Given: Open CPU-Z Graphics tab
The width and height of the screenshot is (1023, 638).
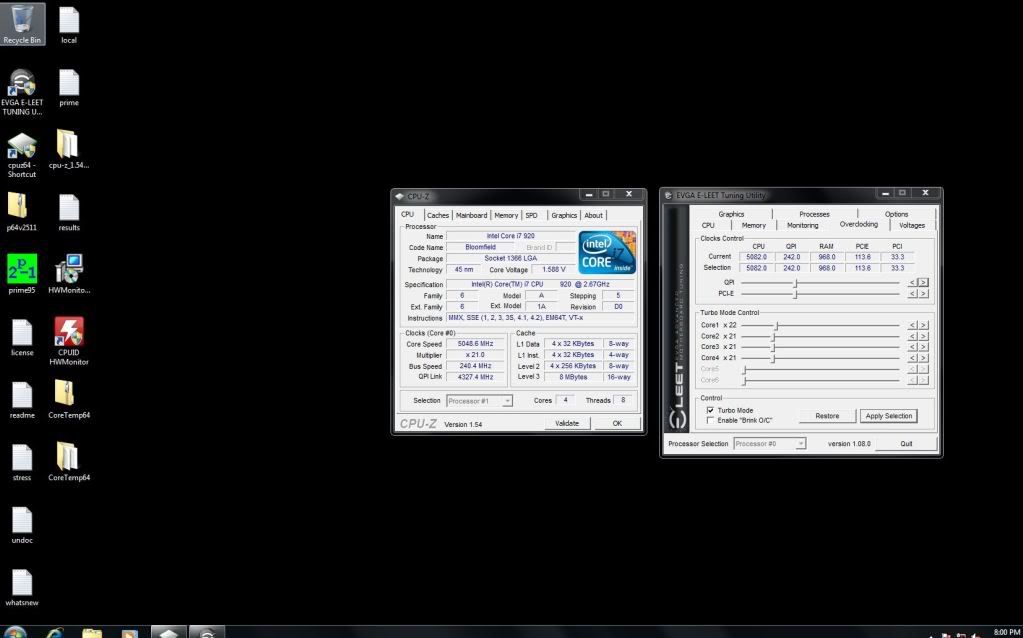Looking at the screenshot, I should coord(564,215).
